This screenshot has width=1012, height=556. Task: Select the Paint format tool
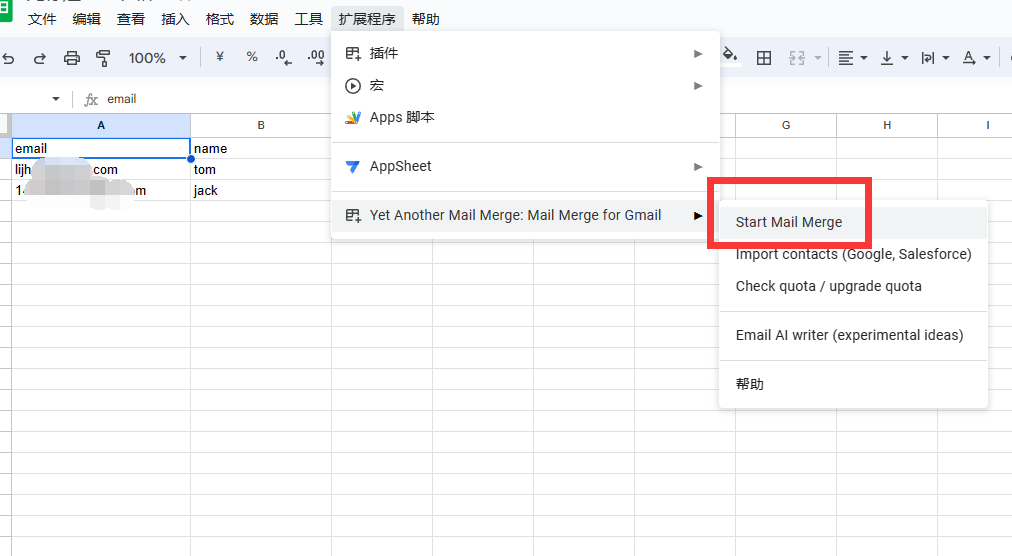point(103,58)
